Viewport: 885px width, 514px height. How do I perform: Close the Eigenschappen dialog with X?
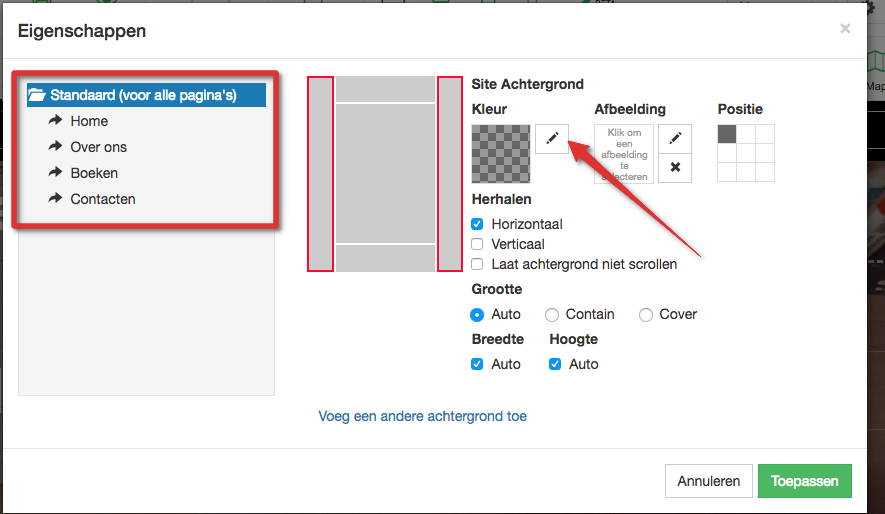(845, 29)
